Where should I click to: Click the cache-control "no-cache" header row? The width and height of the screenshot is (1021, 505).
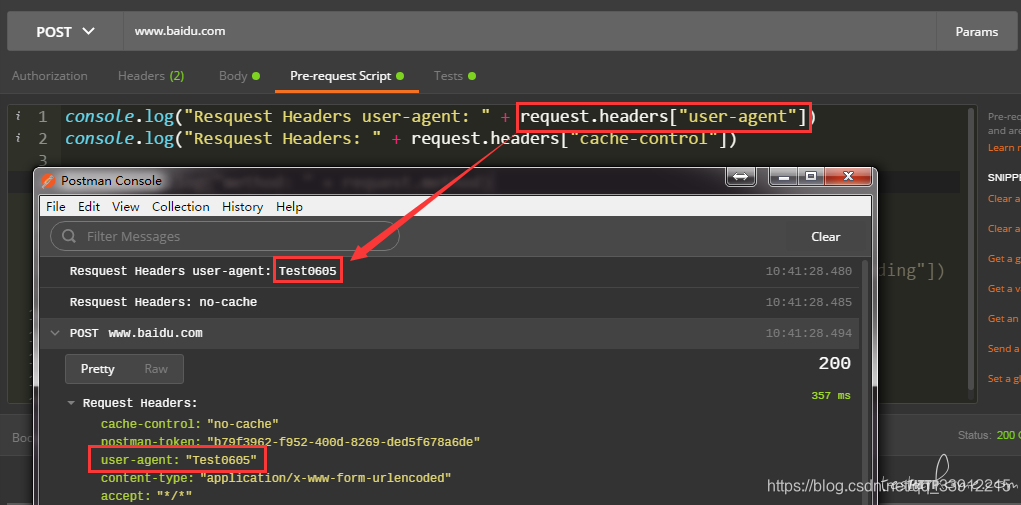coord(189,424)
